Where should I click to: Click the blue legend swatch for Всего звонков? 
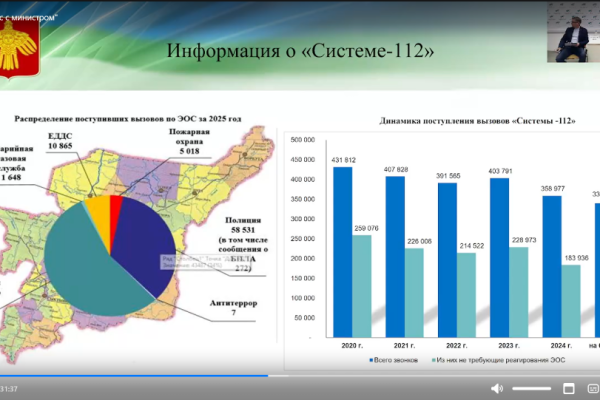click(x=371, y=360)
